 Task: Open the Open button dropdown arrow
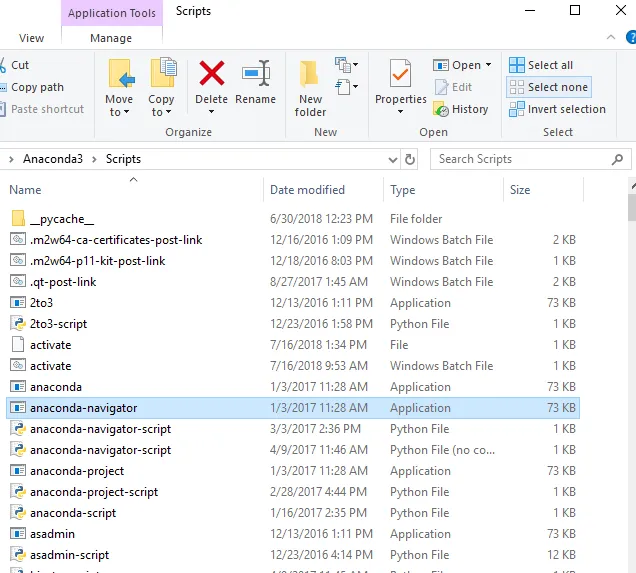click(488, 64)
